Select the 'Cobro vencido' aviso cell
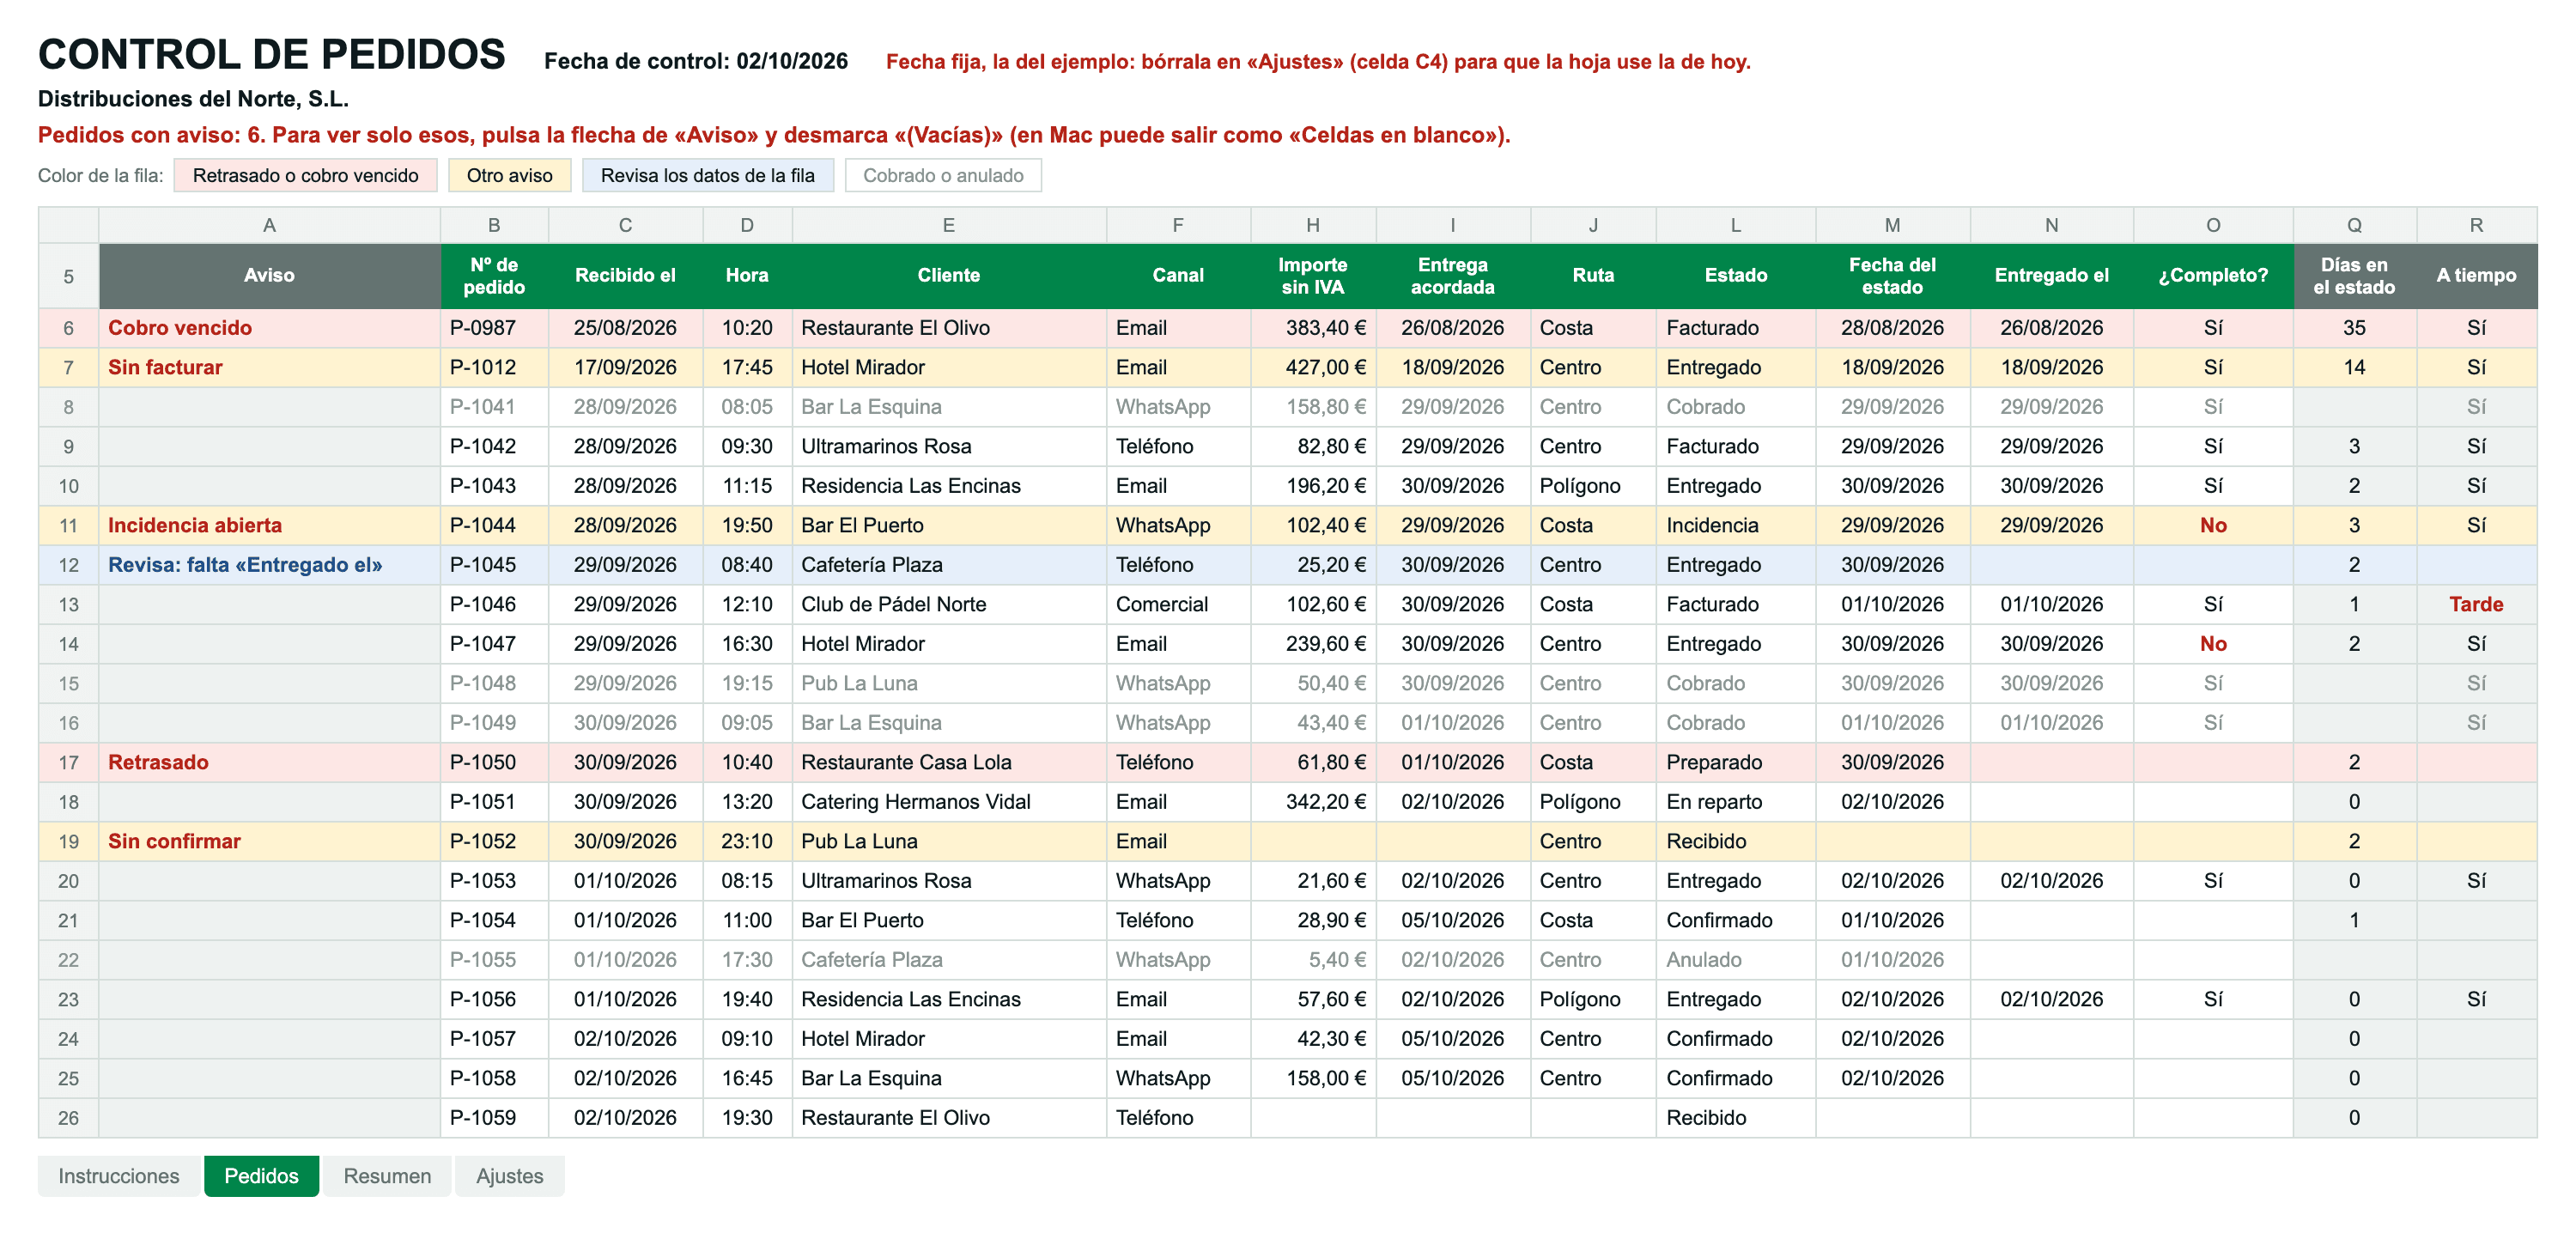Viewport: 2576px width, 1233px height. coord(269,328)
